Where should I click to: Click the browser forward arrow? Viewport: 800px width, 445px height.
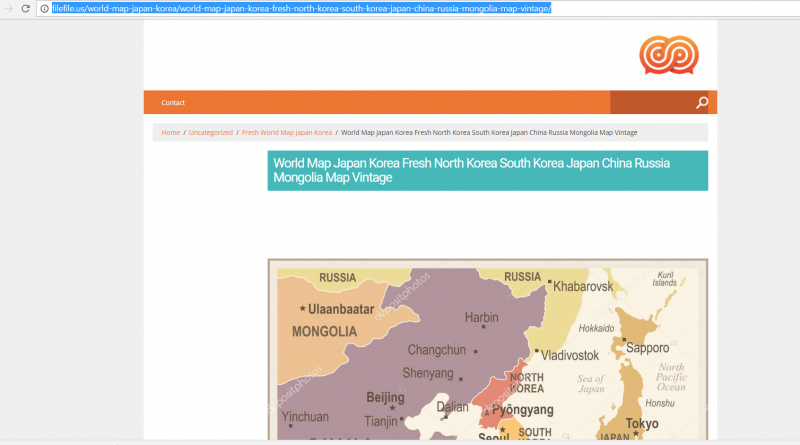pos(7,8)
